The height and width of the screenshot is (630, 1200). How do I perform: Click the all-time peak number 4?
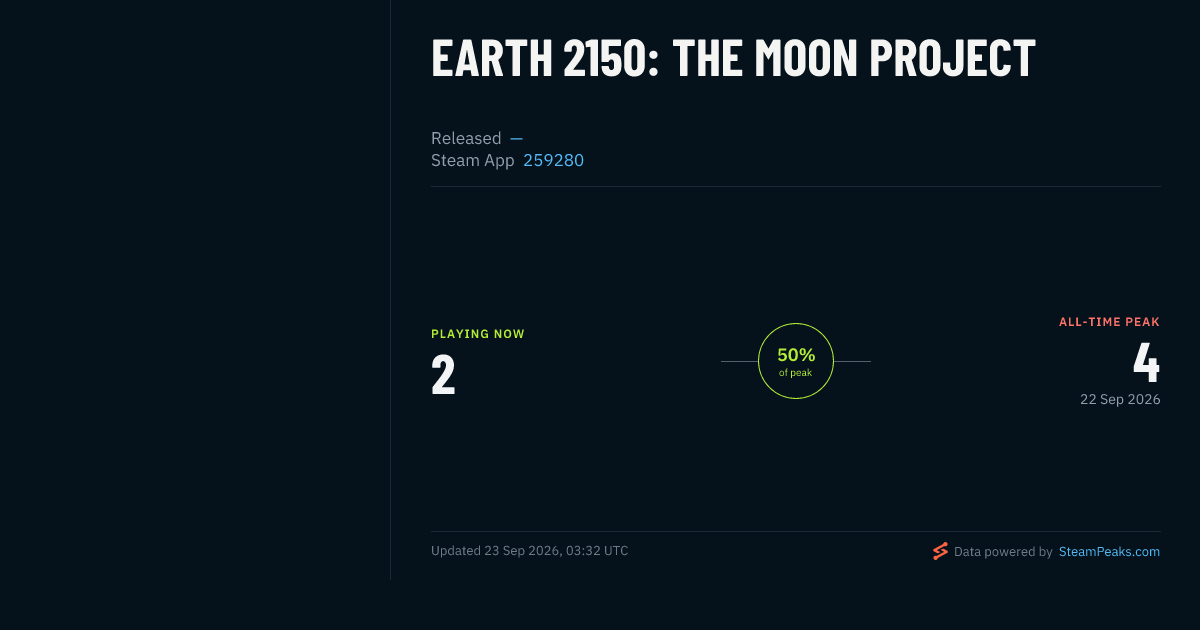tap(1147, 363)
